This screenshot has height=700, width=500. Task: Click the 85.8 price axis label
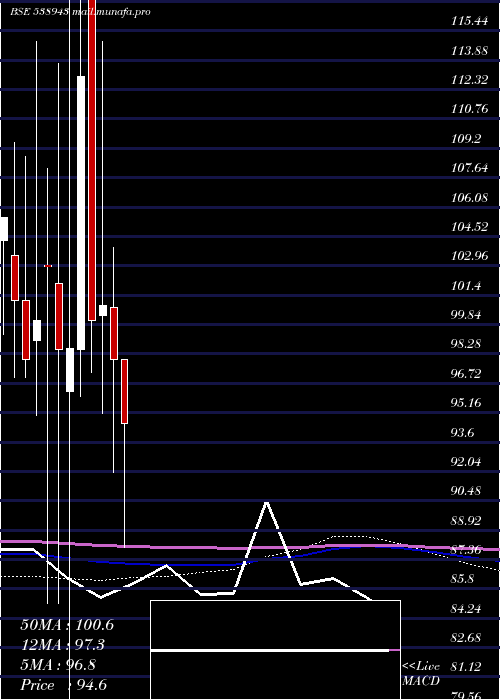click(463, 579)
